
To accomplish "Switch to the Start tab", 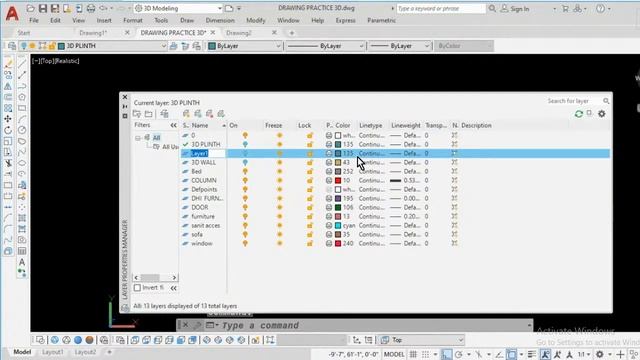I will pyautogui.click(x=24, y=33).
